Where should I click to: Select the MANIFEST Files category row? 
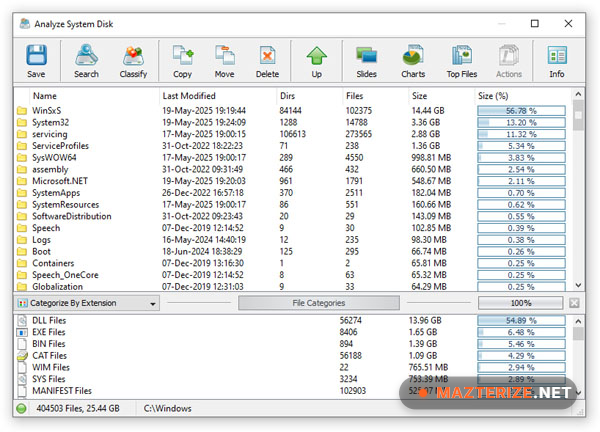point(292,391)
